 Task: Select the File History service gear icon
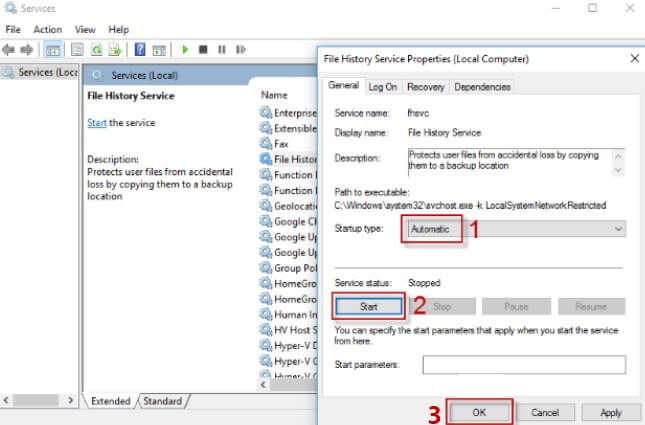point(266,159)
